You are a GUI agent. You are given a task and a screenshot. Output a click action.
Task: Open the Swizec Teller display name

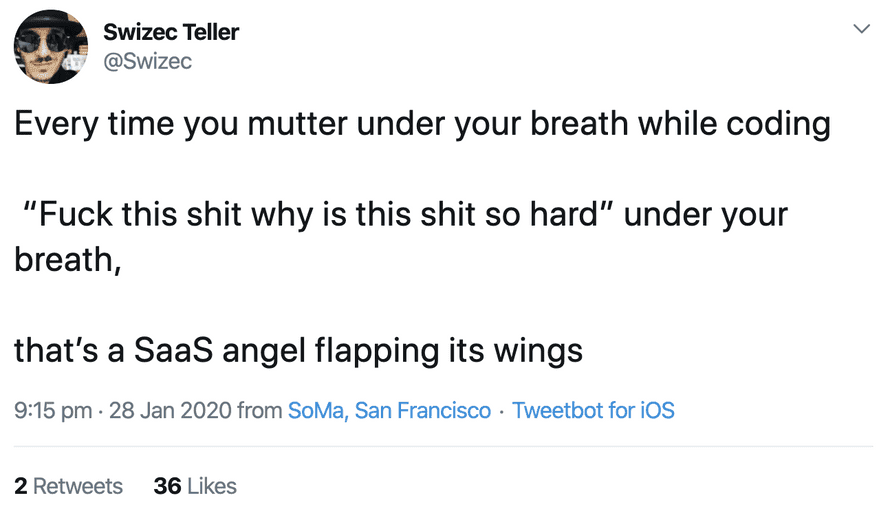171,32
